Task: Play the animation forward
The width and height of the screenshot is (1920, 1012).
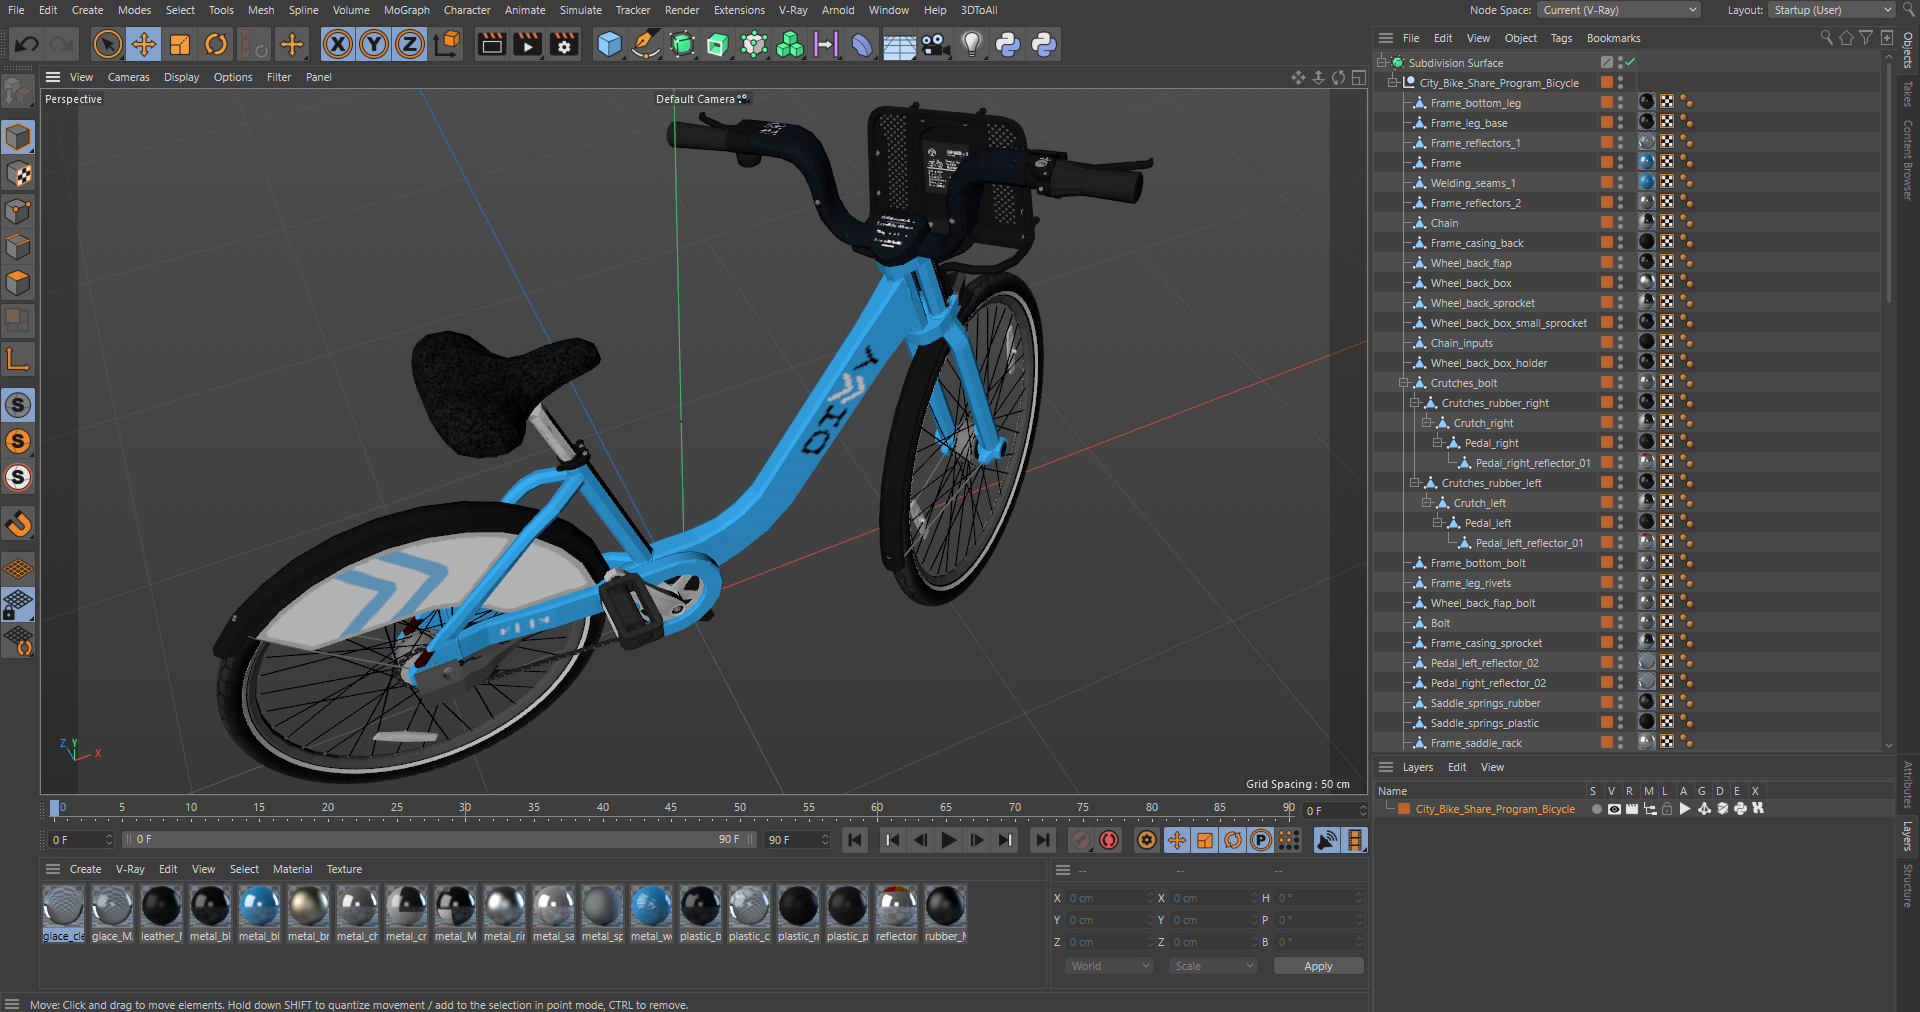Action: (x=948, y=840)
